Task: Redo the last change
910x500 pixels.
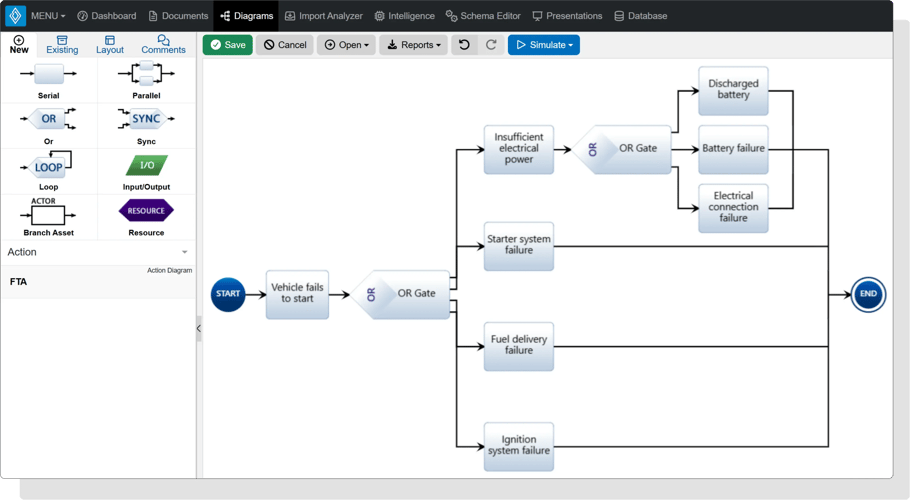Action: tap(491, 45)
